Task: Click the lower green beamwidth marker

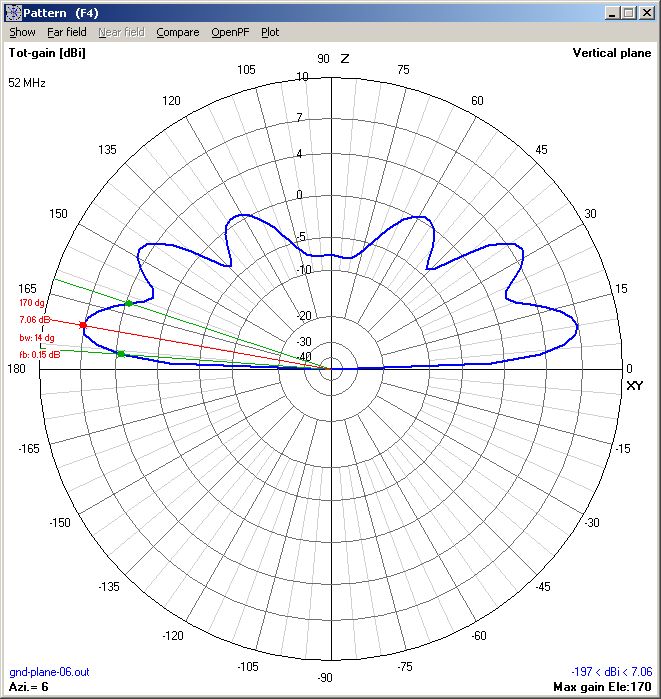Action: (120, 354)
